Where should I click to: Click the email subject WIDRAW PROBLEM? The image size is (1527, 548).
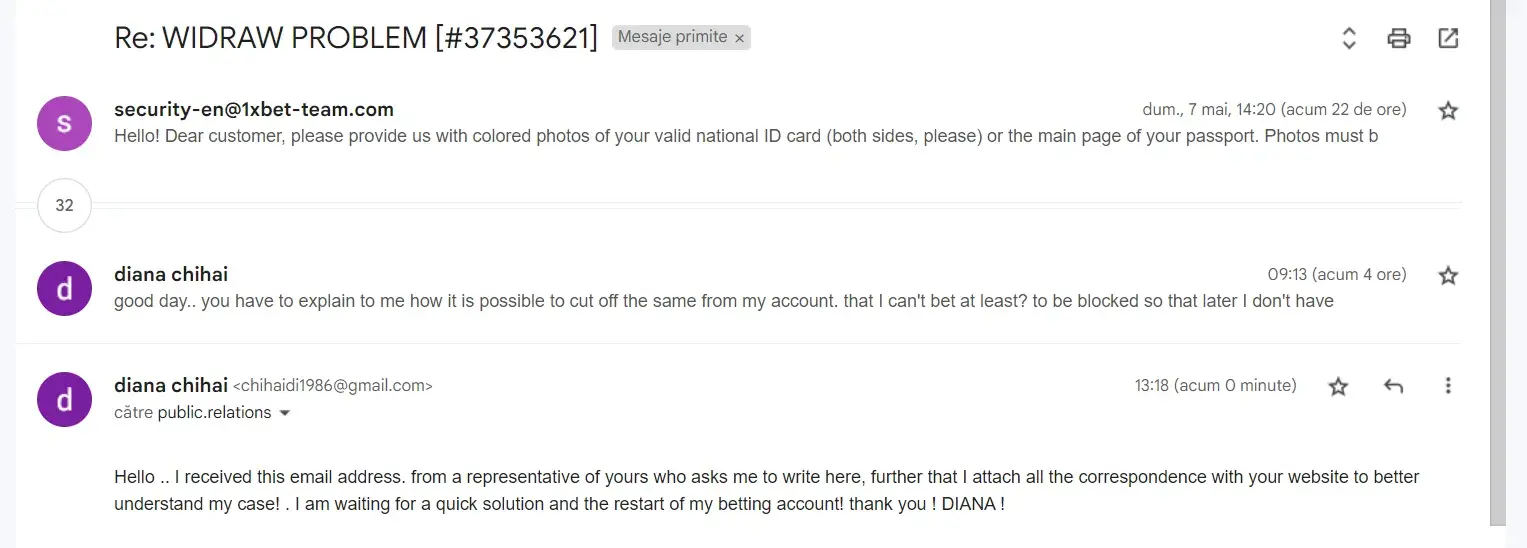pyautogui.click(x=355, y=38)
